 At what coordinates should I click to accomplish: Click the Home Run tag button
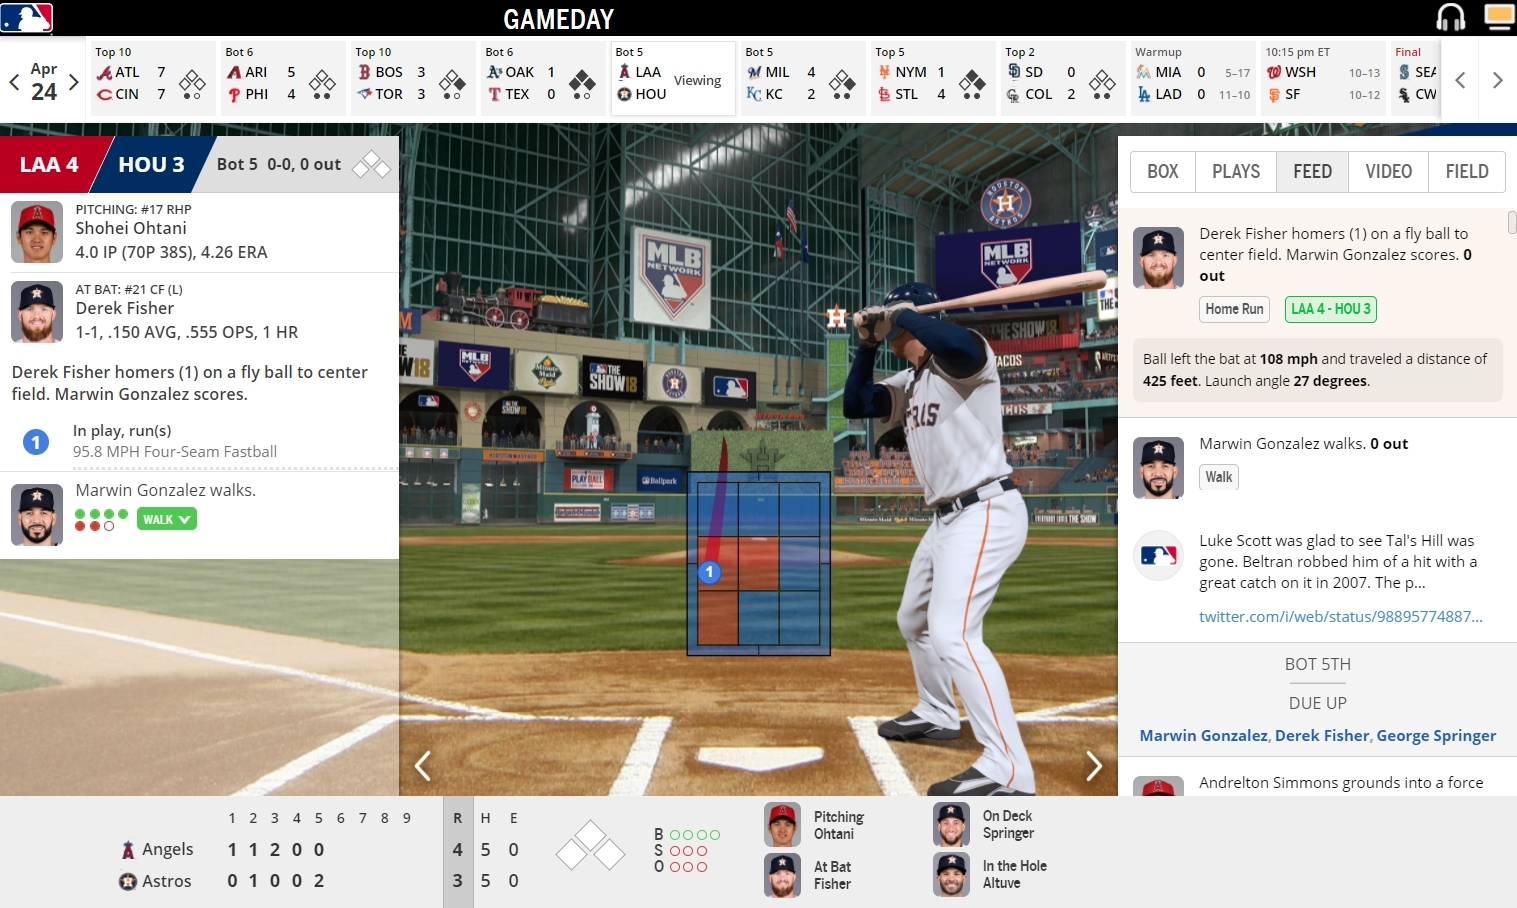(x=1234, y=309)
